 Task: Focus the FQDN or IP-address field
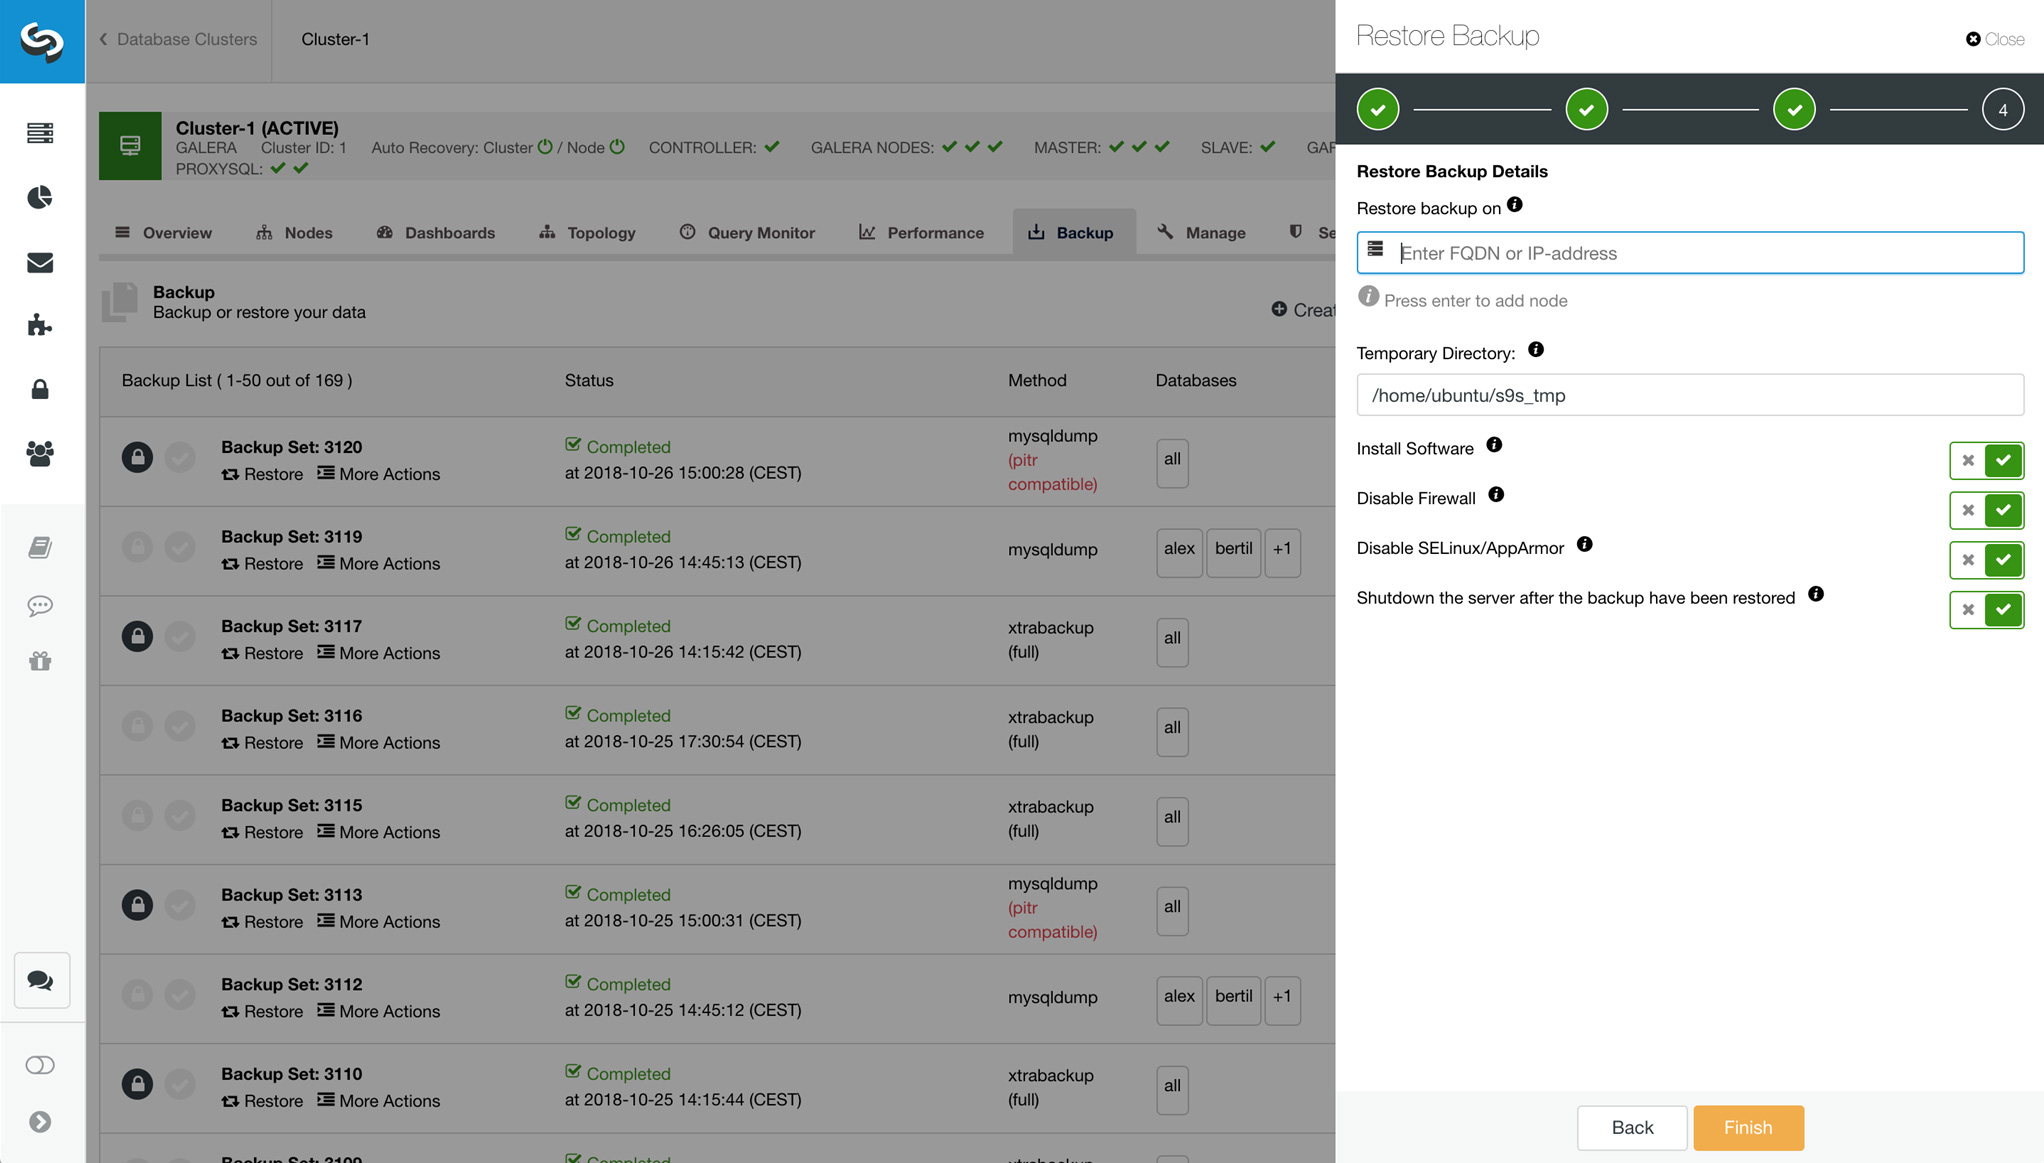(1690, 253)
